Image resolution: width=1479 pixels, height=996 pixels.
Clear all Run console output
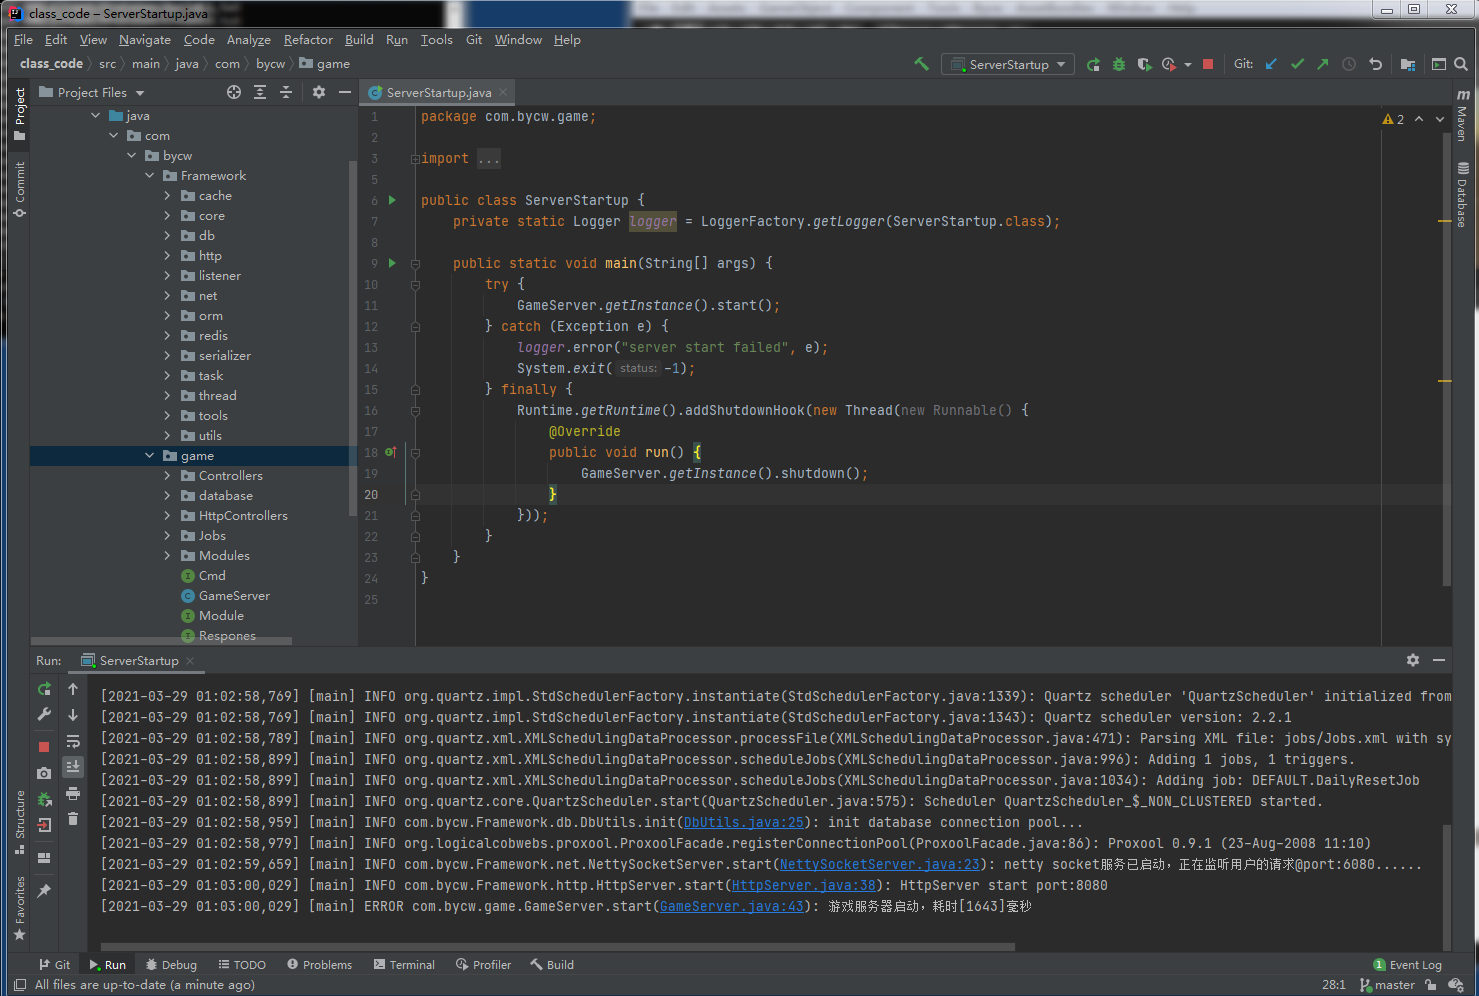73,819
